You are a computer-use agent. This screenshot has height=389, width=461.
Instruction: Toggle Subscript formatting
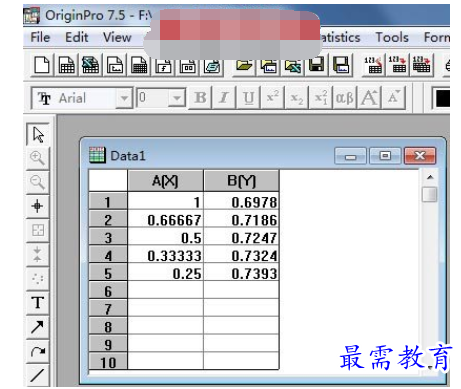[x=297, y=98]
